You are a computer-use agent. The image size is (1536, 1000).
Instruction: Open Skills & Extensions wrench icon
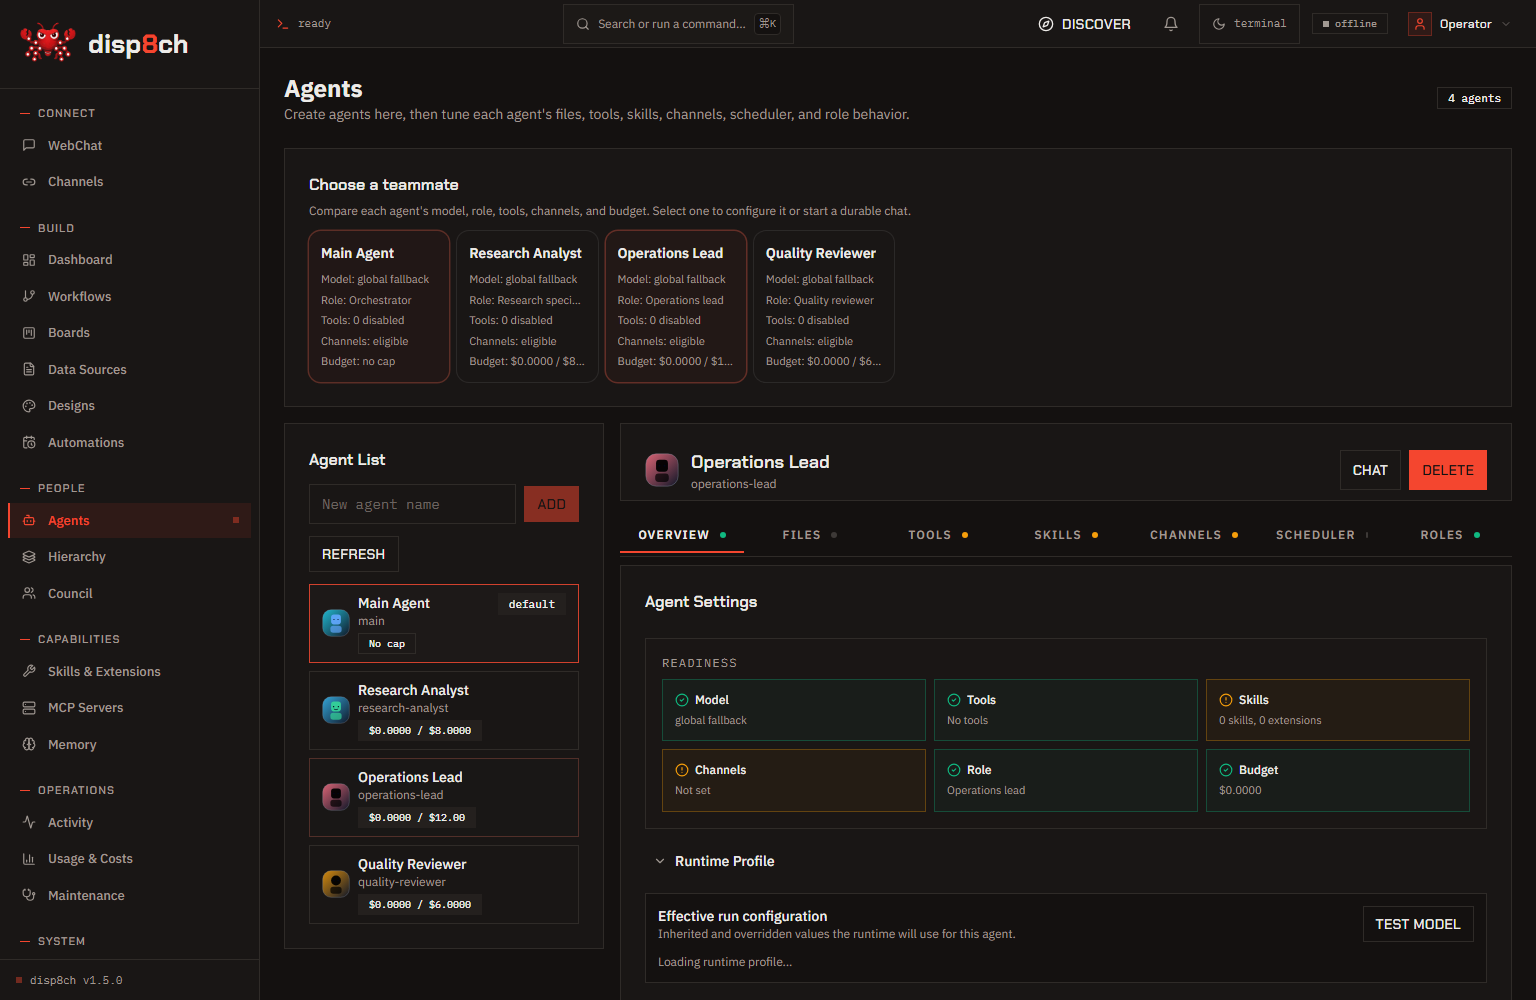pyautogui.click(x=29, y=671)
